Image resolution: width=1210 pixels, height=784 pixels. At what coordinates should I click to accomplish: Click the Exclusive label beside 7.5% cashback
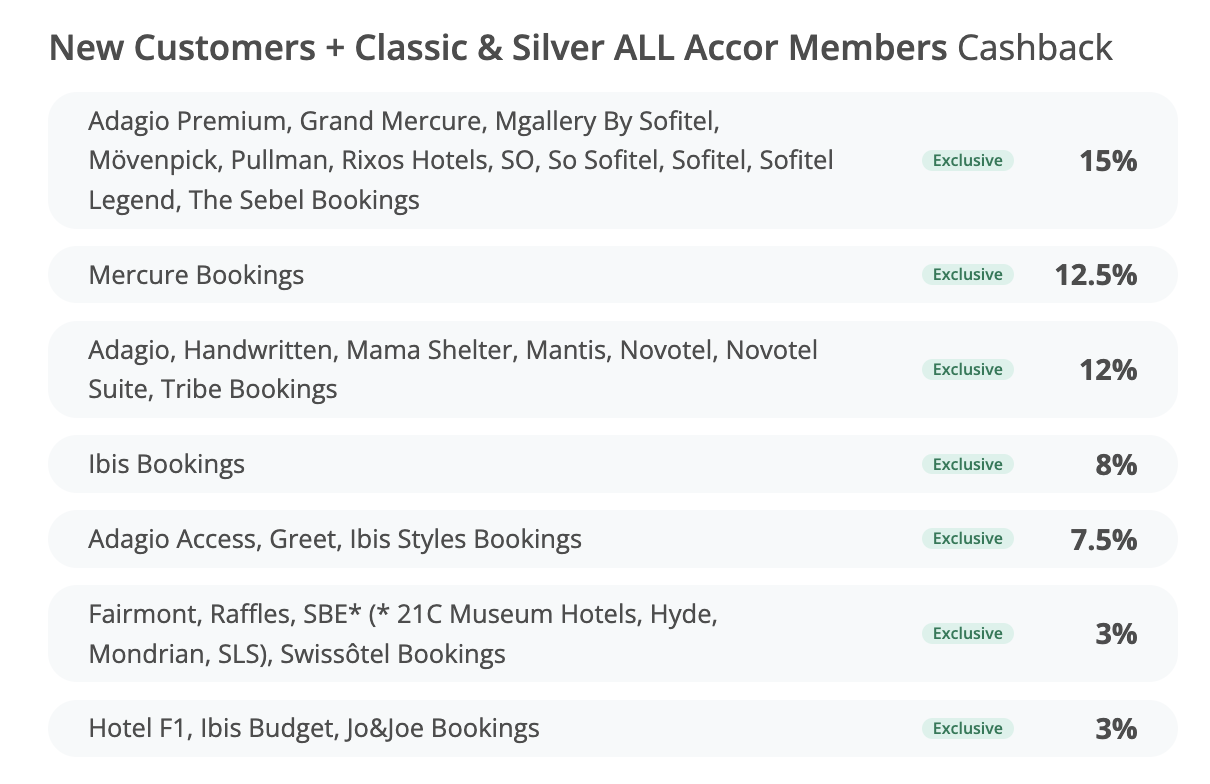click(x=967, y=539)
